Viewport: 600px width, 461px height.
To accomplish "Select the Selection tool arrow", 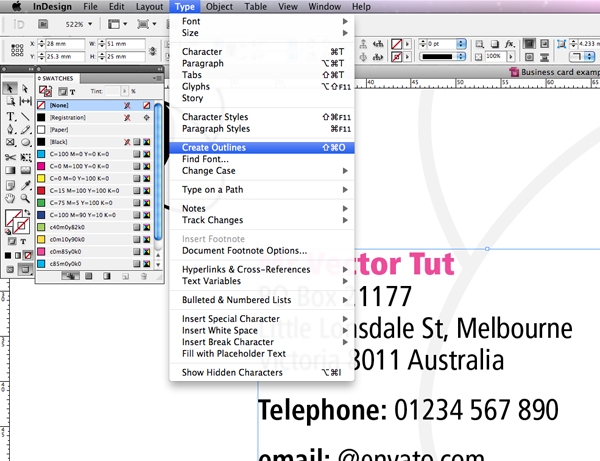I will pos(10,89).
